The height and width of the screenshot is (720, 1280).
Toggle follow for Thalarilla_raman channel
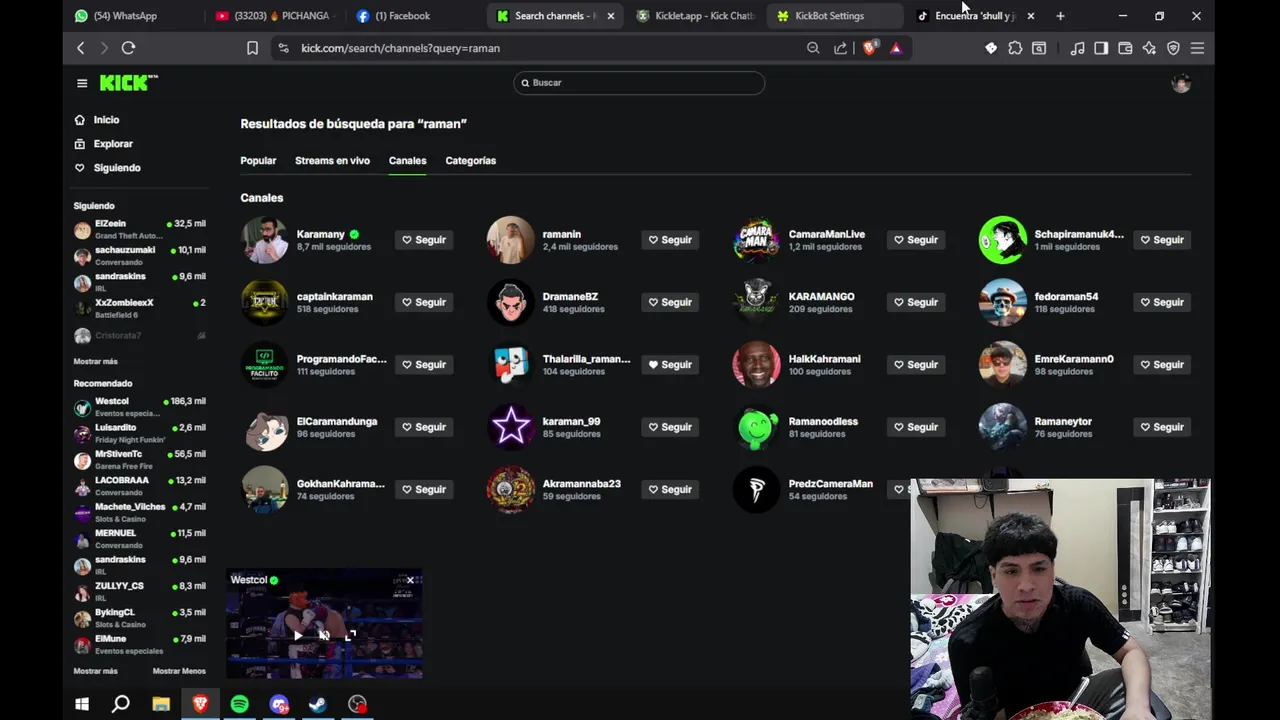(670, 365)
